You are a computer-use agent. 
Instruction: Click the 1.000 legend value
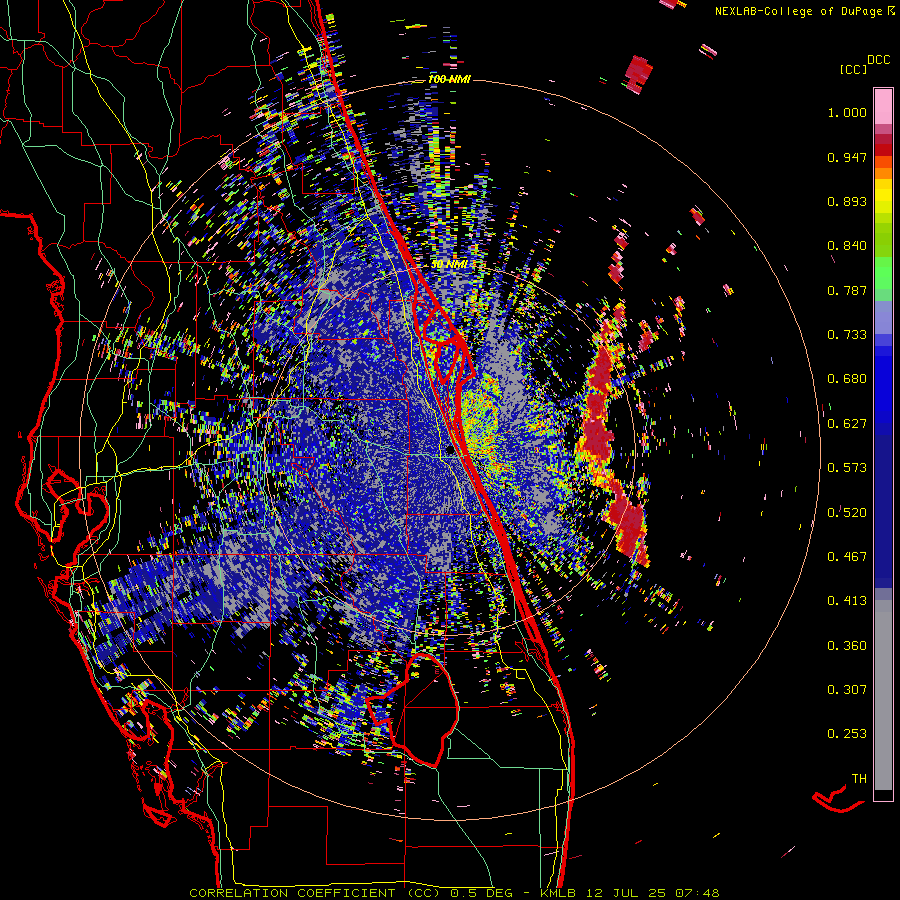coord(847,112)
